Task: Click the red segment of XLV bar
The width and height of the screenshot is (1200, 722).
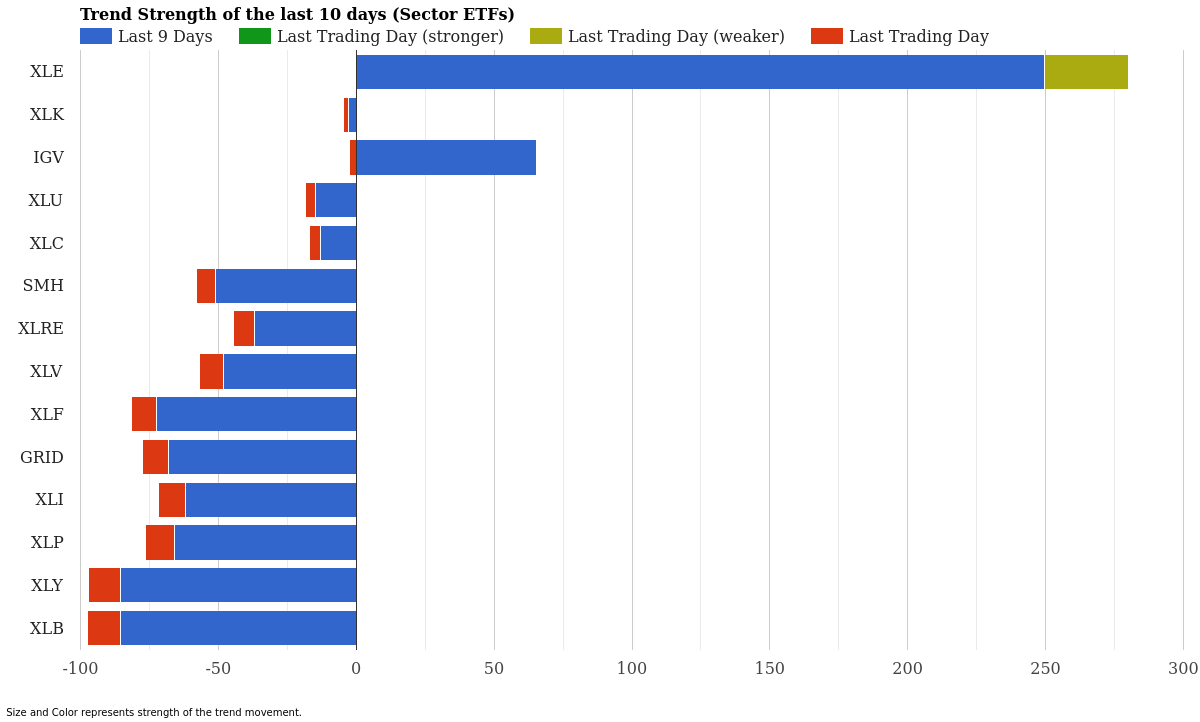Action: 211,371
